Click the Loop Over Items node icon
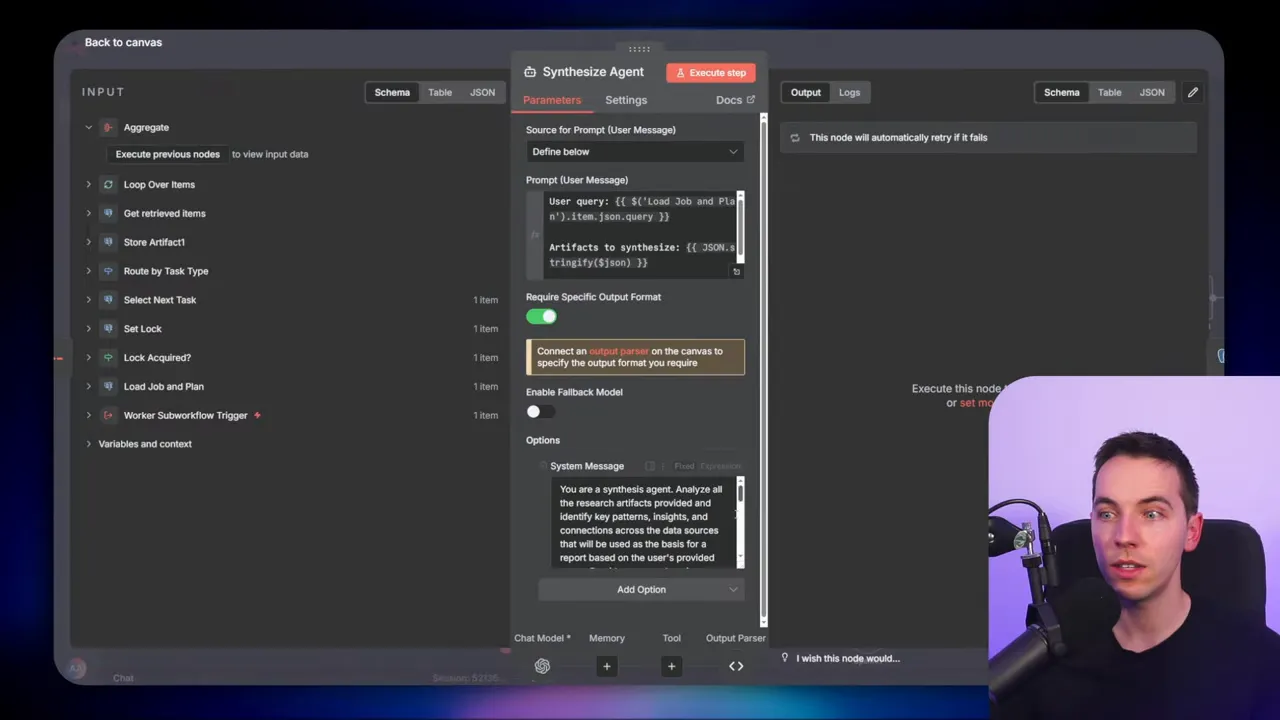The width and height of the screenshot is (1280, 720). coord(108,185)
